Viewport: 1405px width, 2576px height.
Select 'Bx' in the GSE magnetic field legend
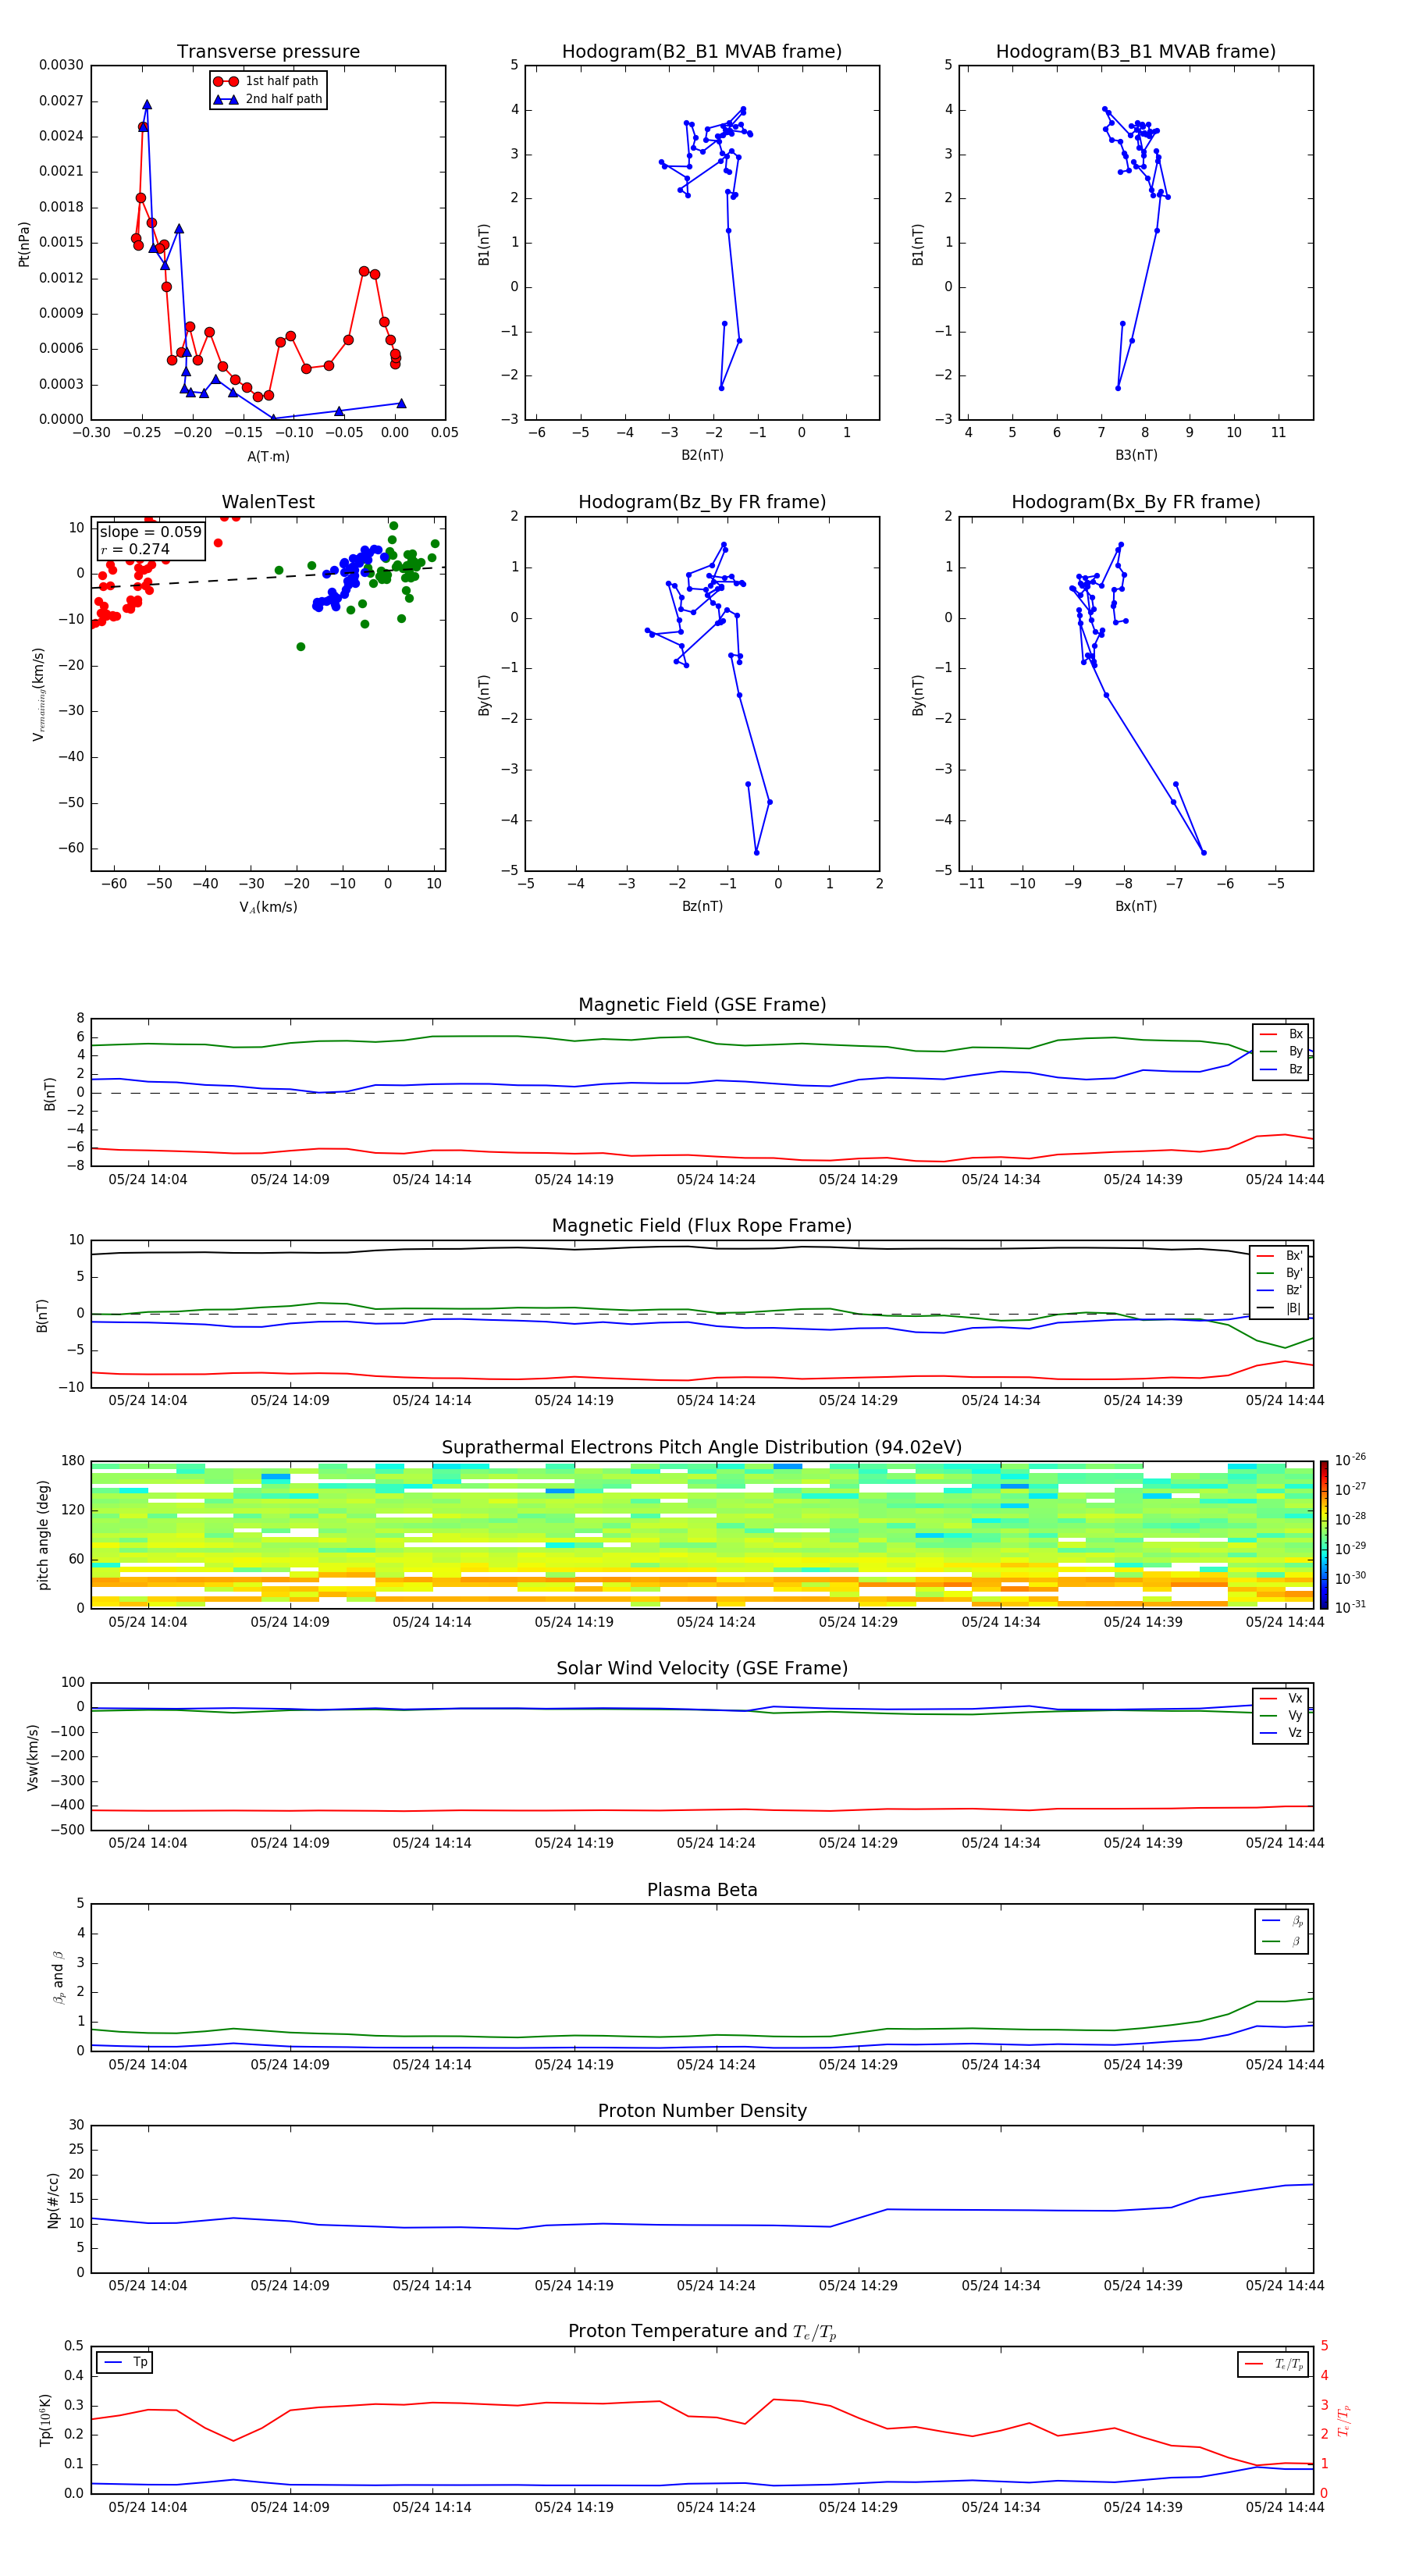click(x=1282, y=1034)
